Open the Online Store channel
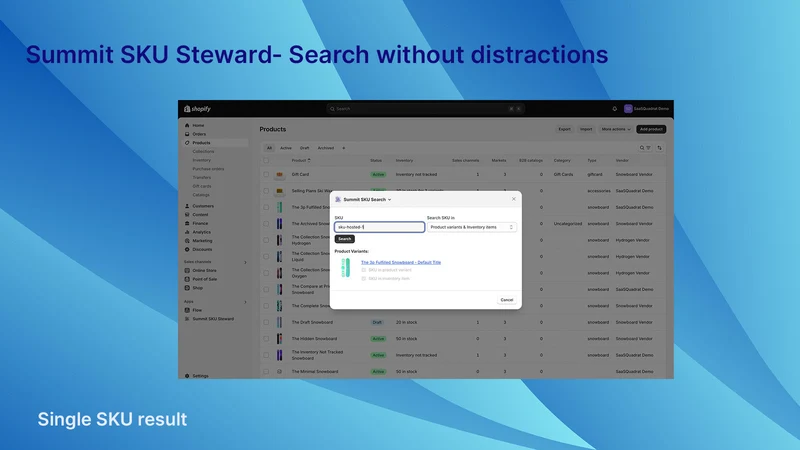The width and height of the screenshot is (800, 450). (x=204, y=270)
